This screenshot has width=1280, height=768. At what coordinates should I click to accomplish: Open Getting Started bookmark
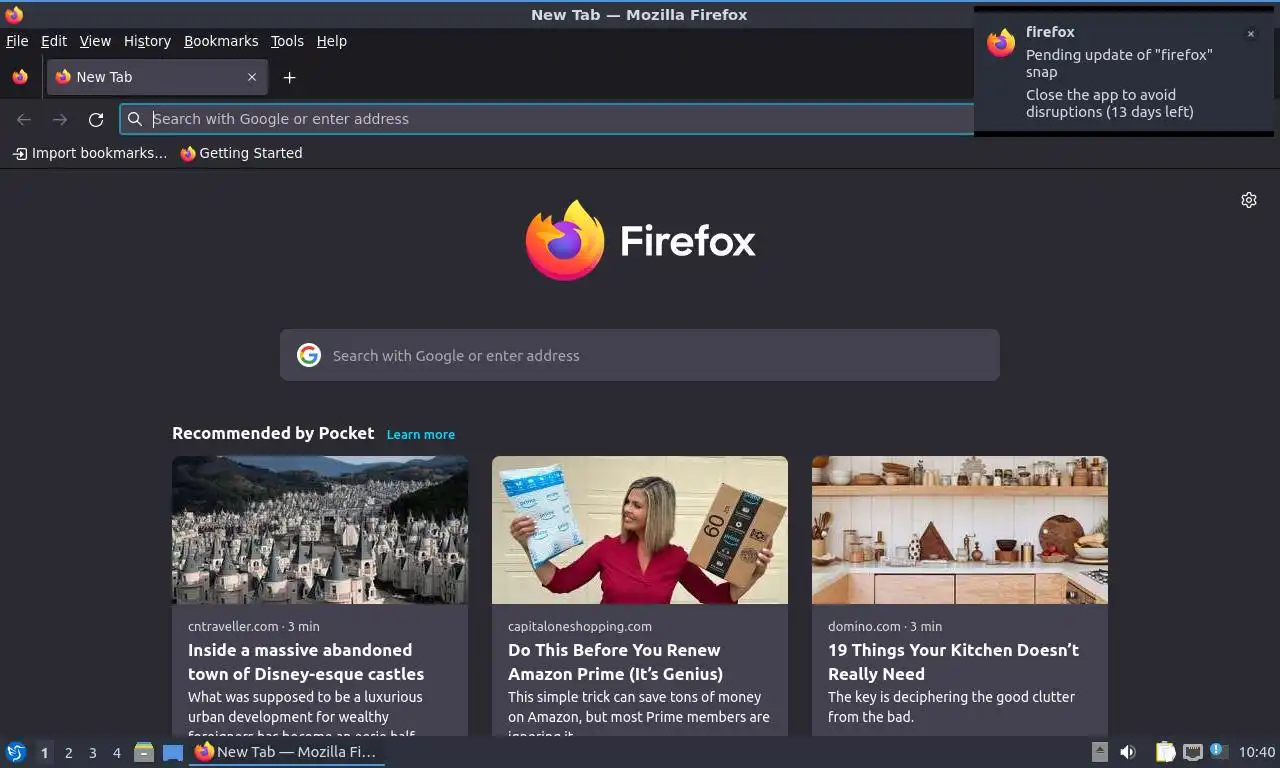pos(241,153)
